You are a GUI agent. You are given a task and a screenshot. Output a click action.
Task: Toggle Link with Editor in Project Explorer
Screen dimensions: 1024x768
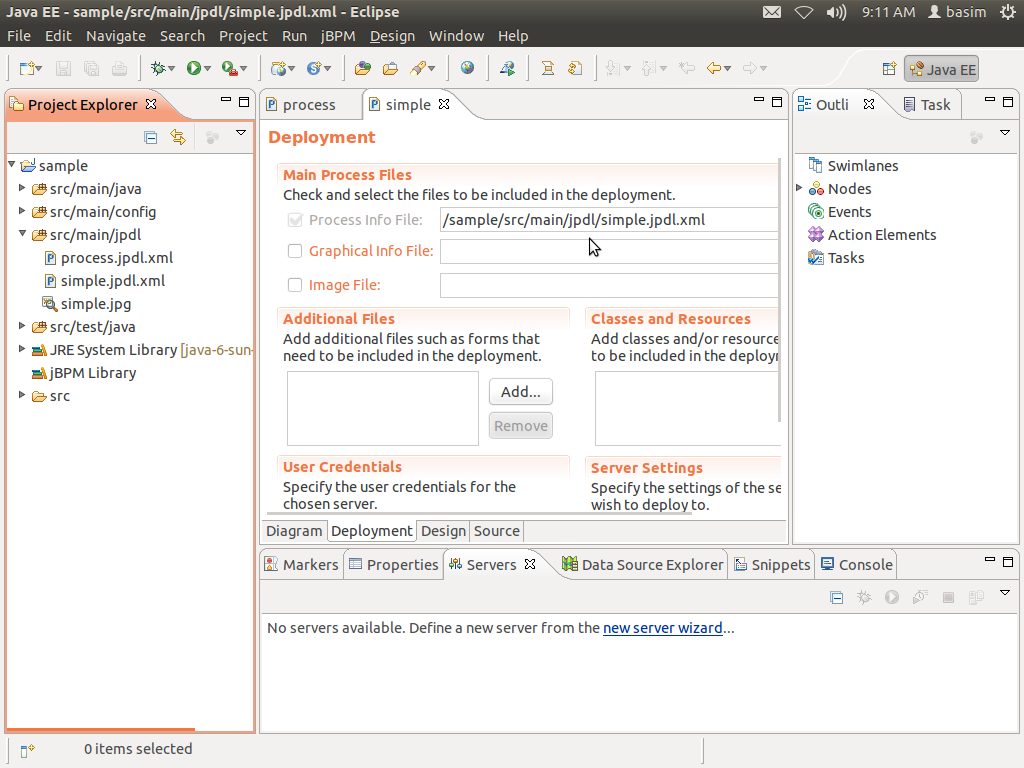pos(178,138)
